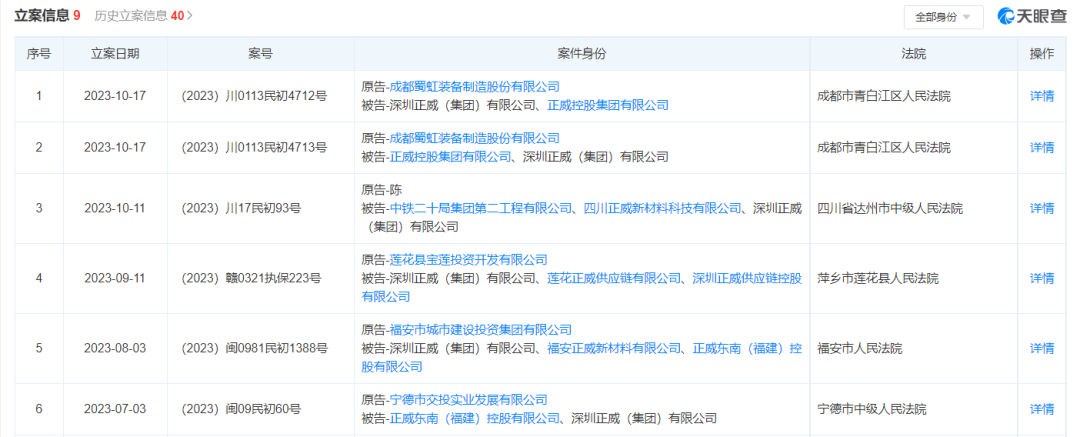Open 详情 for case 川17民初93号
Screen dimensions: 1080x437
pyautogui.click(x=1041, y=208)
